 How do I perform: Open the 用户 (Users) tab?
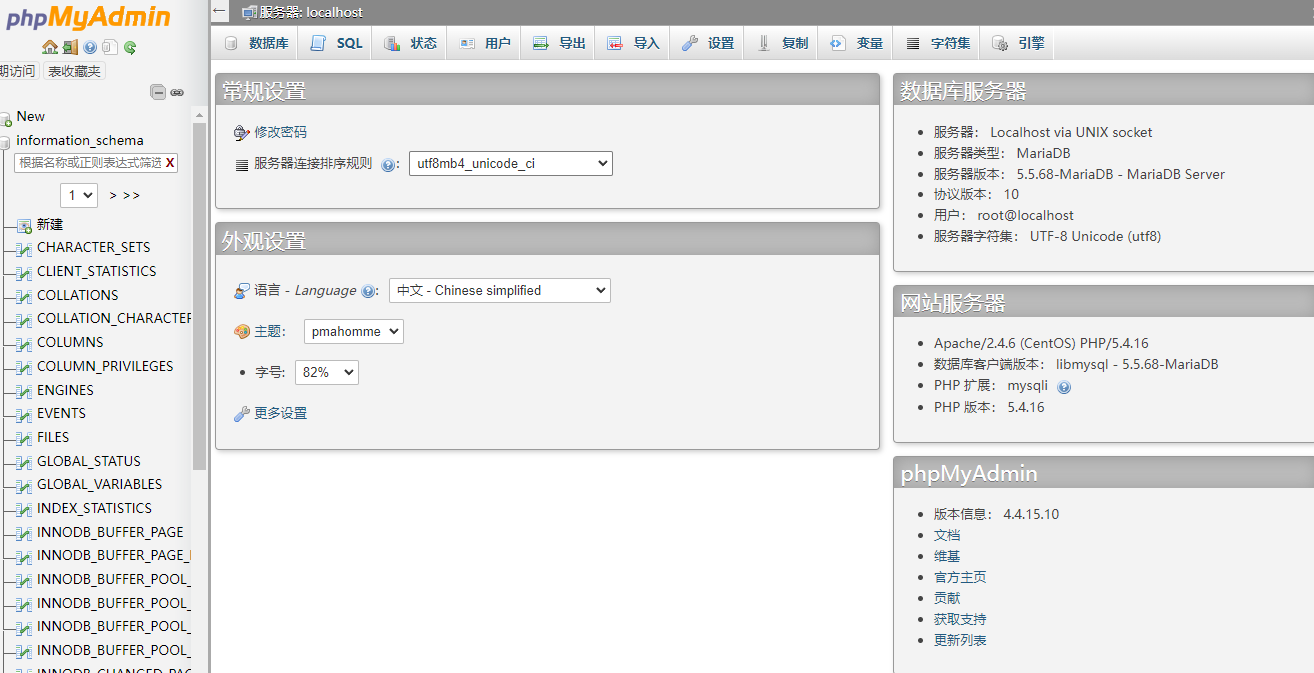click(484, 43)
